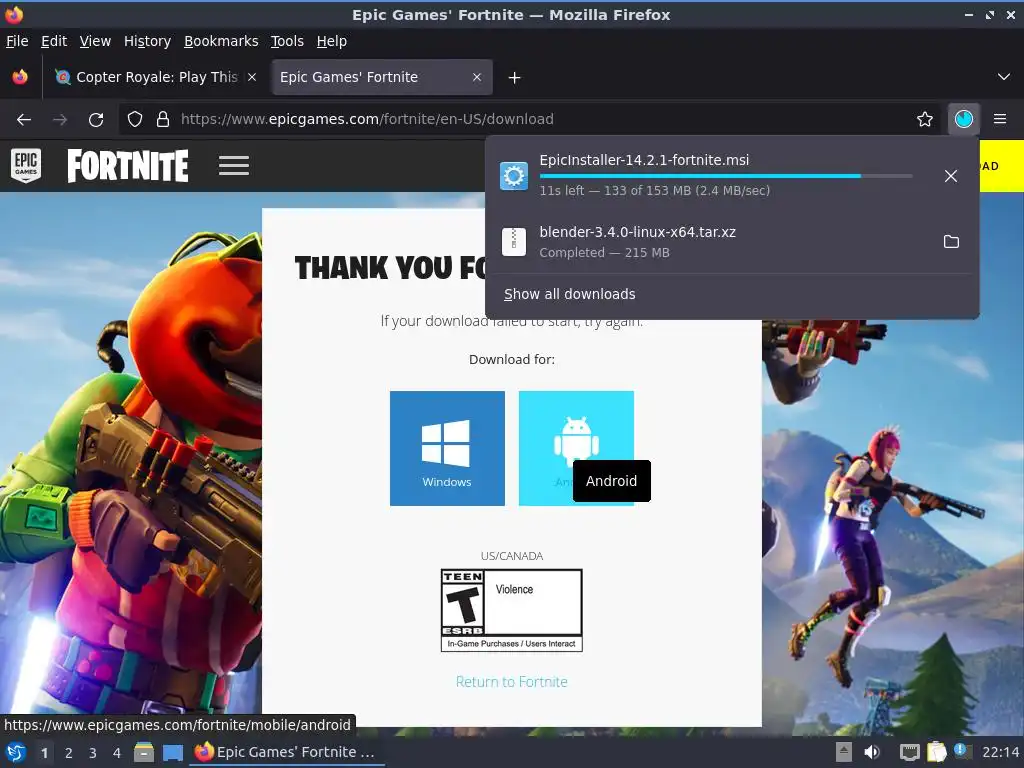Switch to workspace 2
Screen dimensions: 1024x768
click(69, 753)
